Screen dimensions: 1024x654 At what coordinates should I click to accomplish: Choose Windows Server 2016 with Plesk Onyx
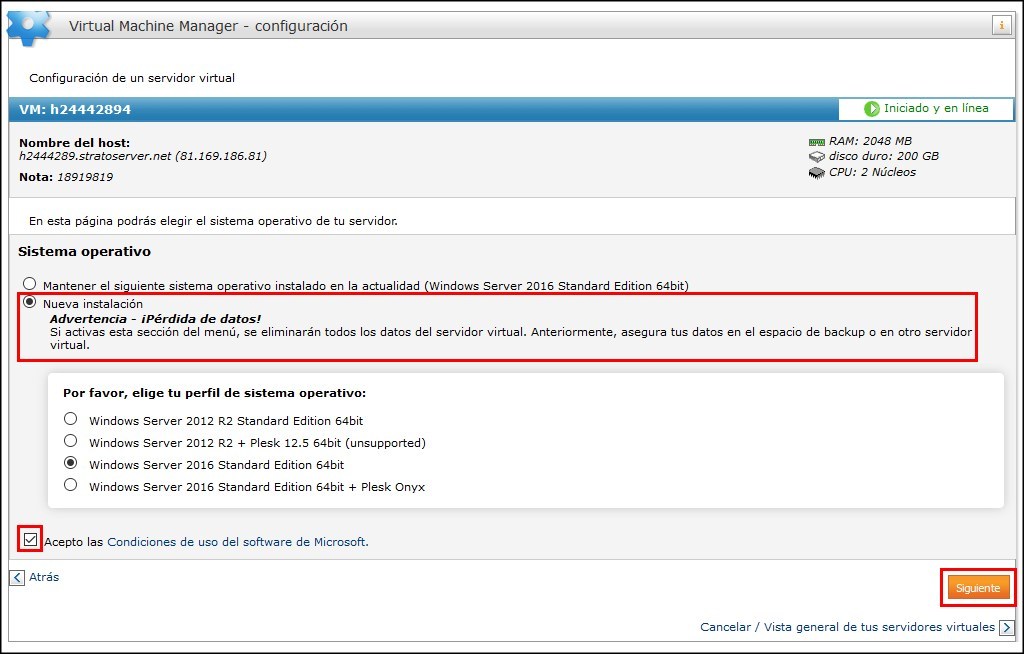point(70,485)
